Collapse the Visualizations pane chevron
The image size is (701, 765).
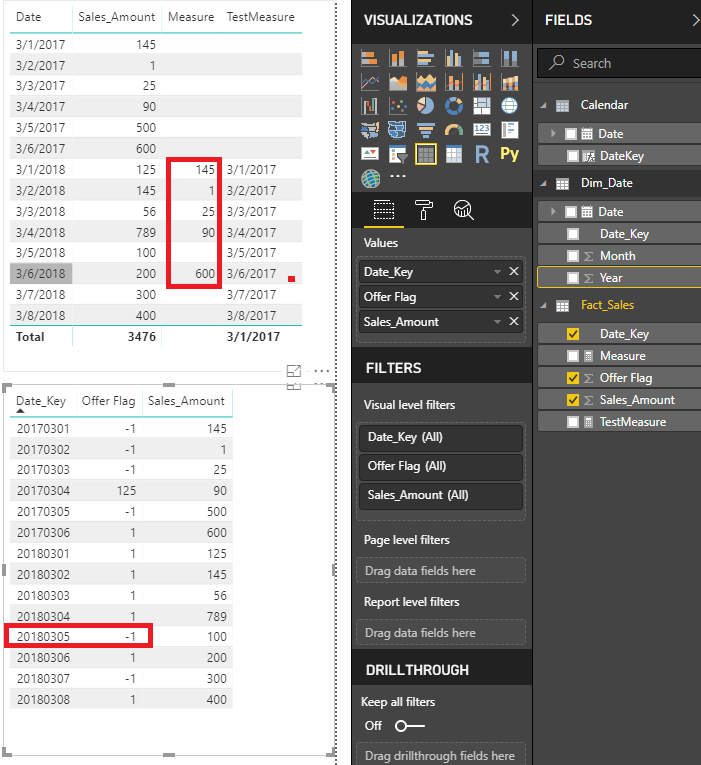[x=515, y=20]
